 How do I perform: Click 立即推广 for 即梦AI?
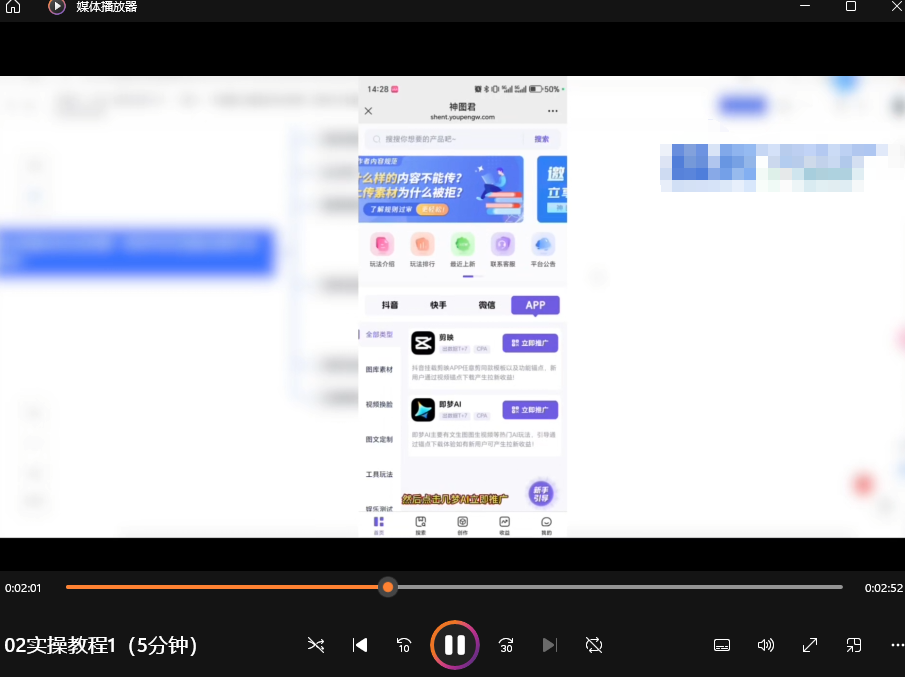coord(530,410)
